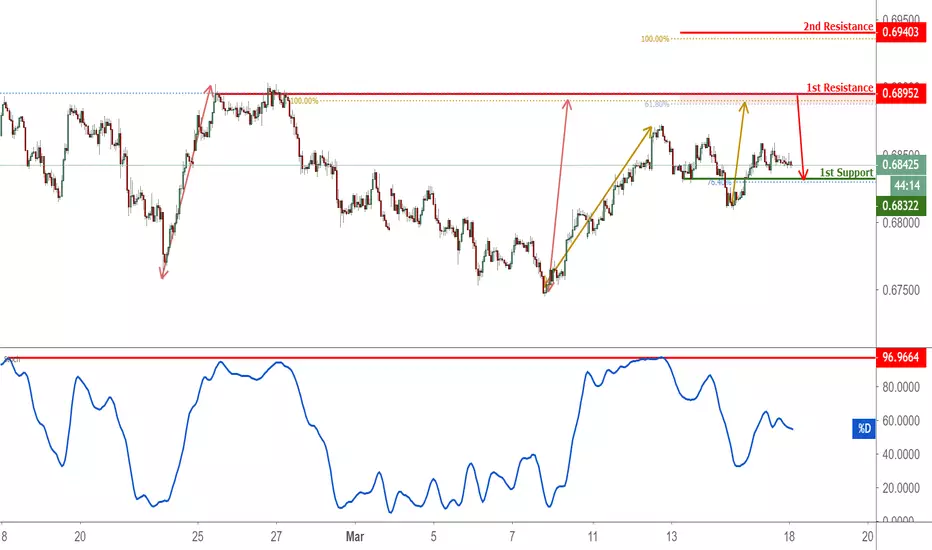932x550 pixels.
Task: Click the date 13 on time axis
Action: pos(671,536)
